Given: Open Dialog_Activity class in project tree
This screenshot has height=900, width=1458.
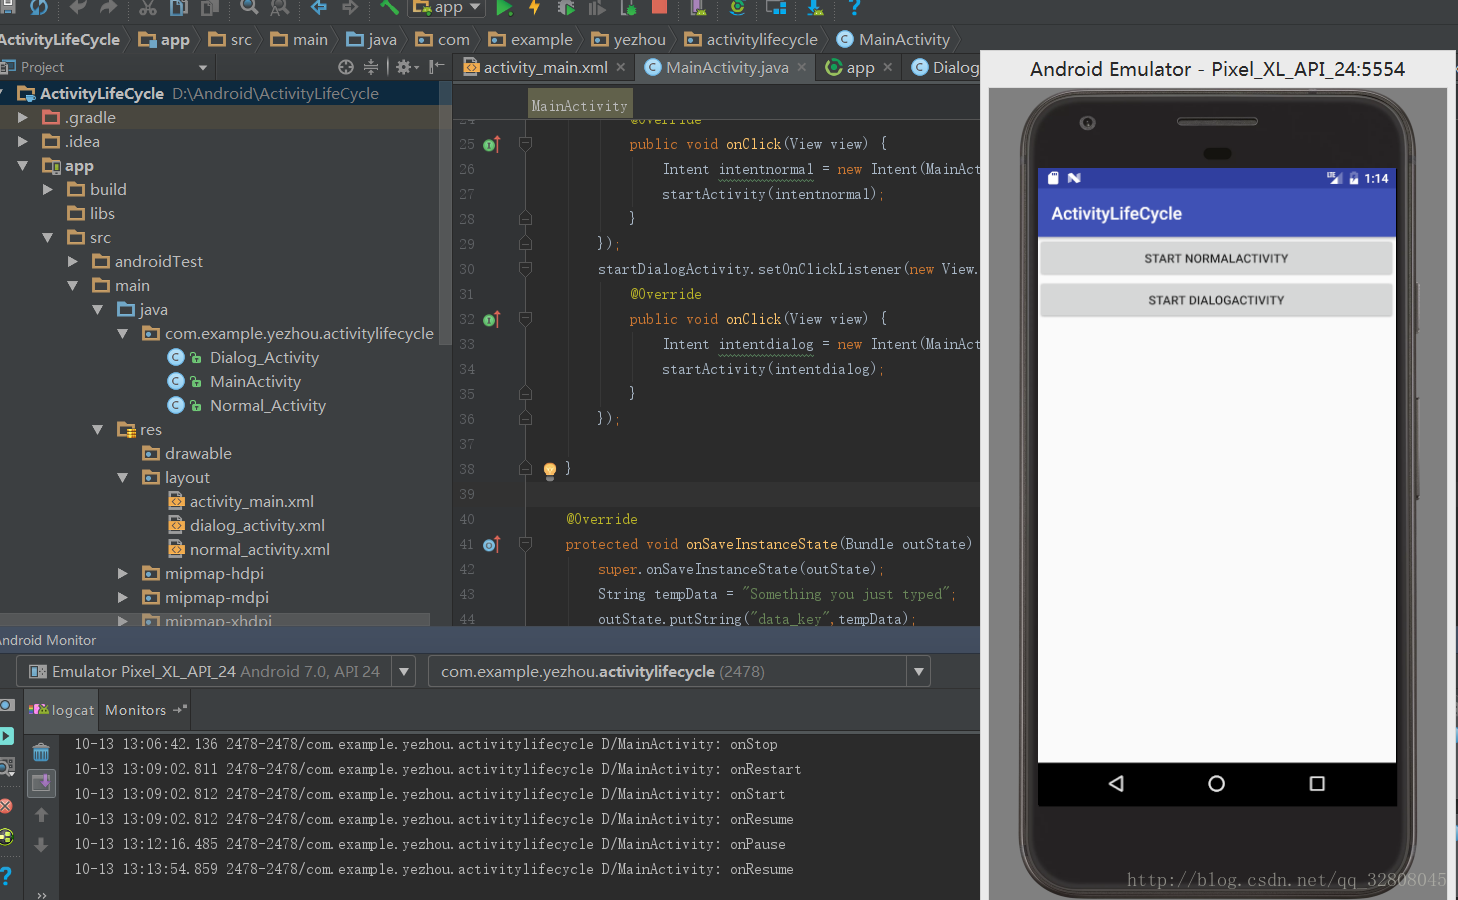Looking at the screenshot, I should pos(264,357).
